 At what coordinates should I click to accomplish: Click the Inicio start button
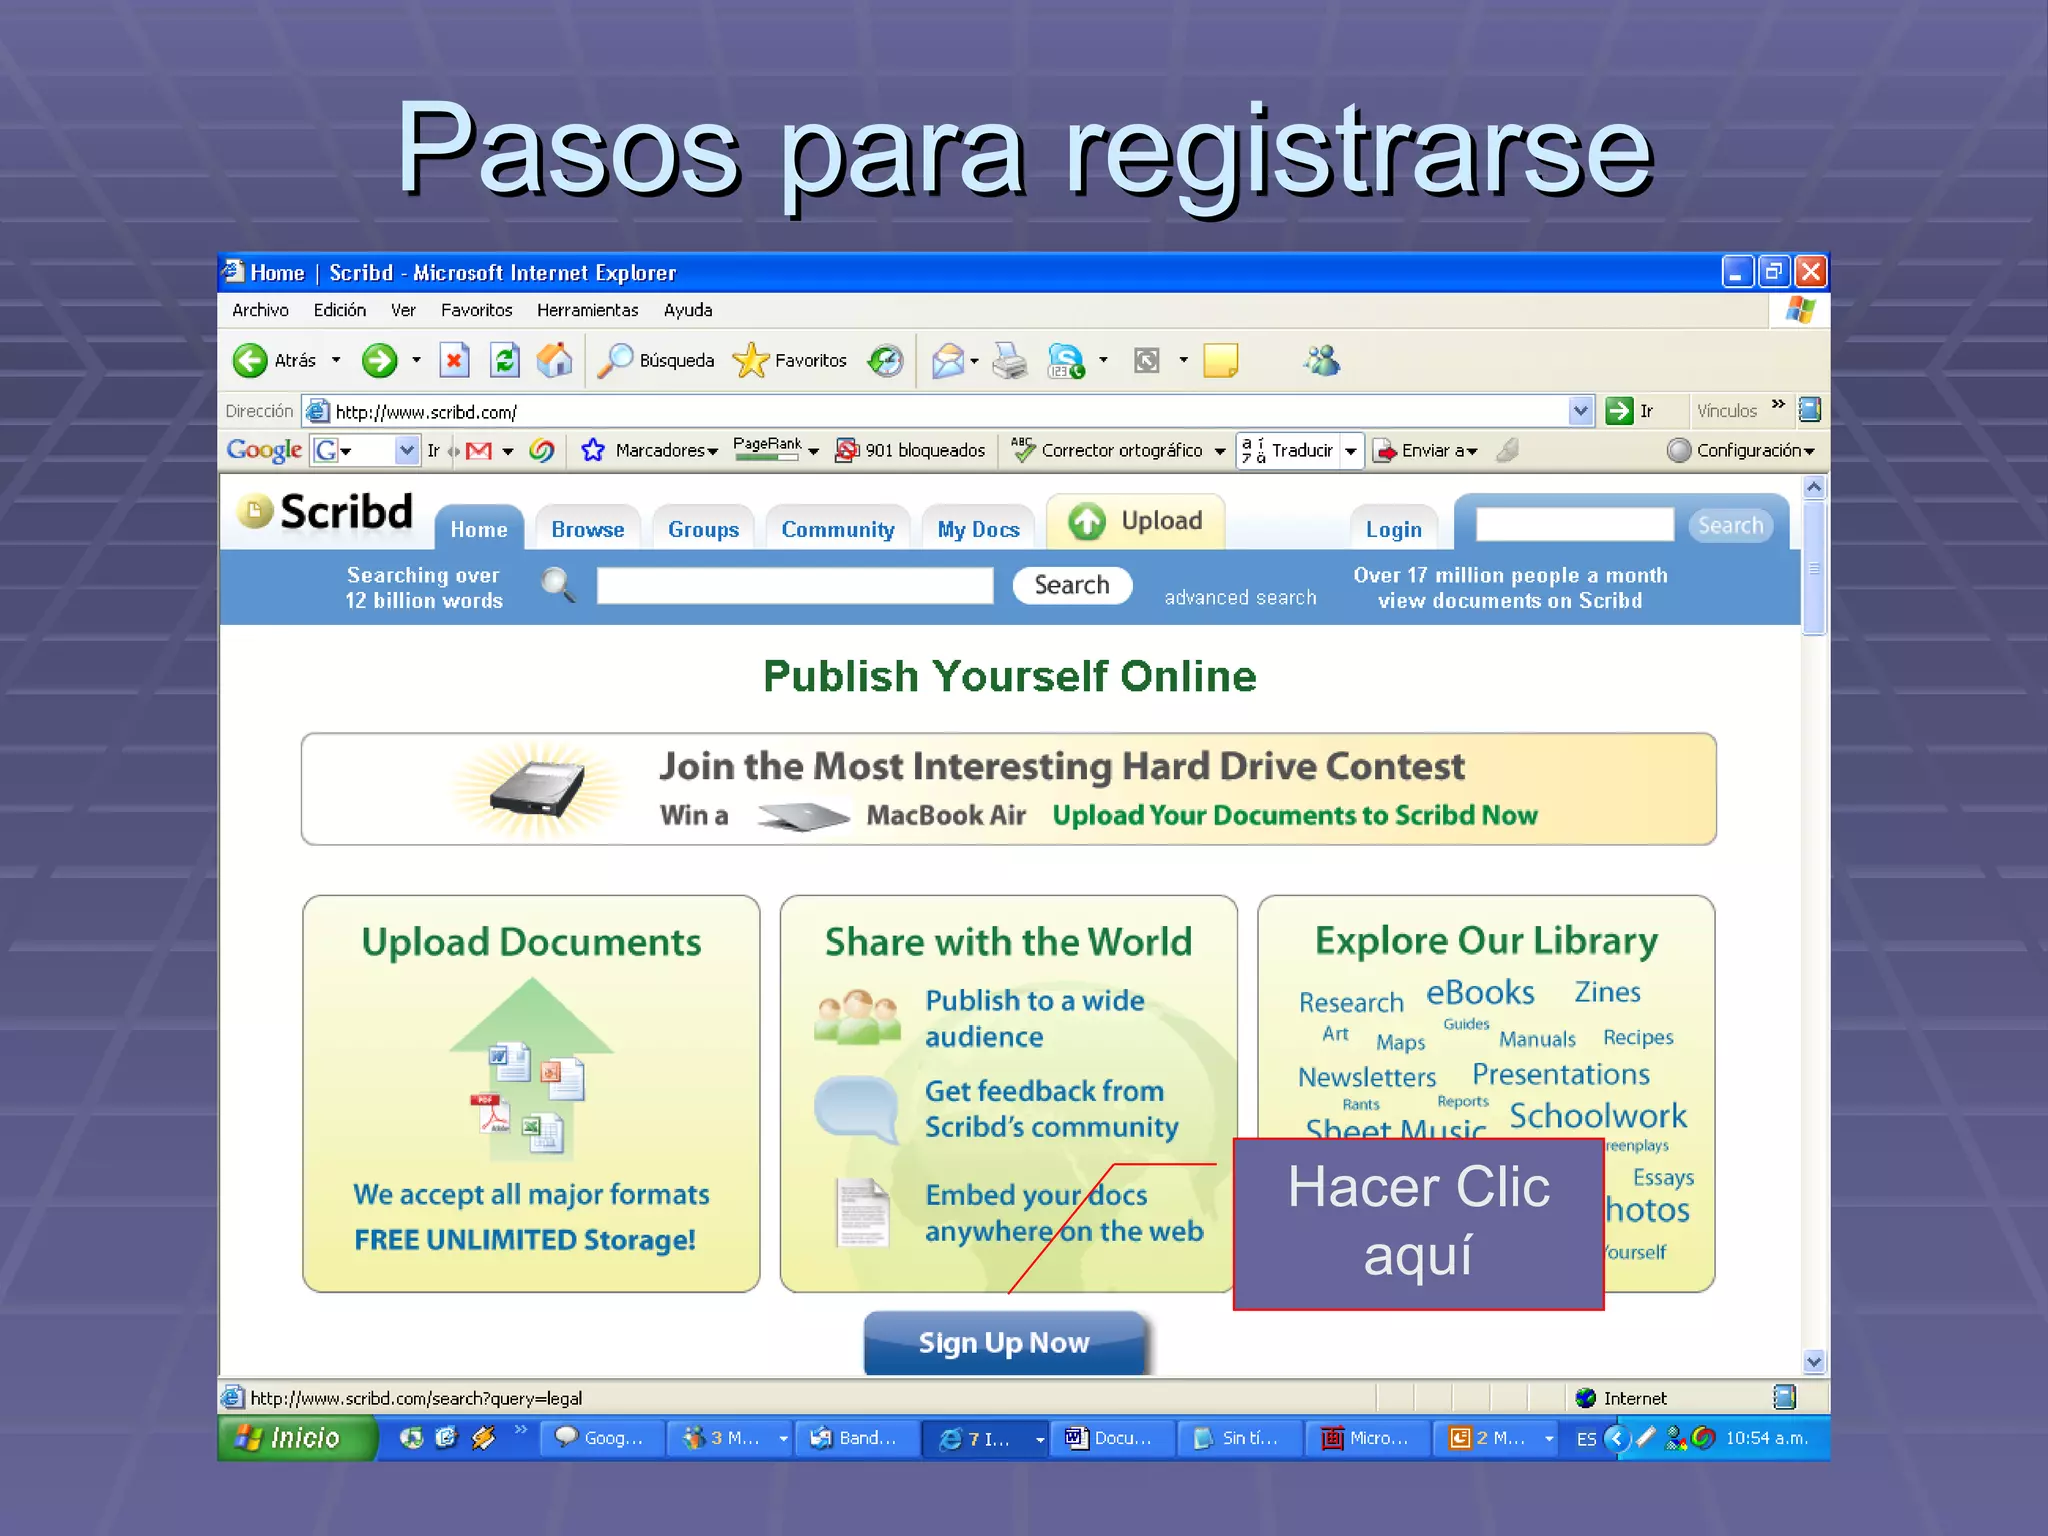[297, 1438]
